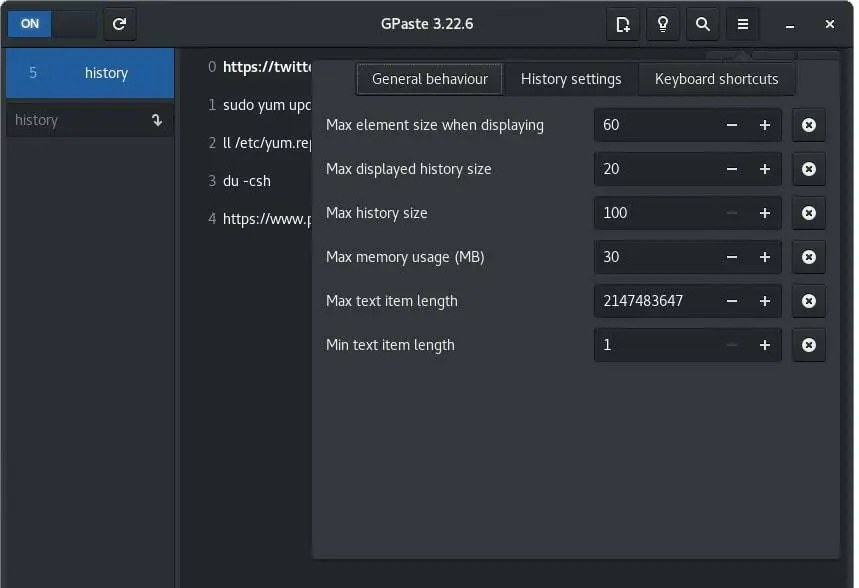Screen dimensions: 859x588
Task: Reset the Max displayed history size value
Action: (809, 169)
